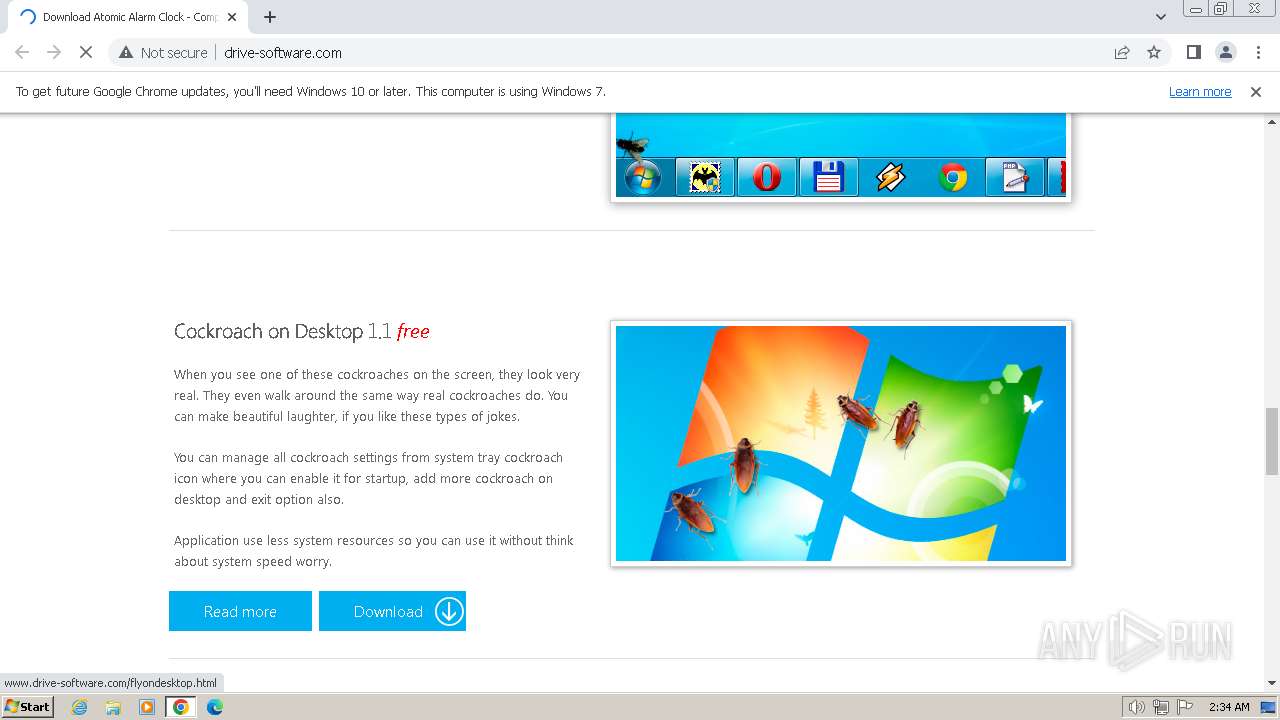Viewport: 1280px width, 720px height.
Task: Switch to Chrome in the taskbar
Action: [x=181, y=707]
